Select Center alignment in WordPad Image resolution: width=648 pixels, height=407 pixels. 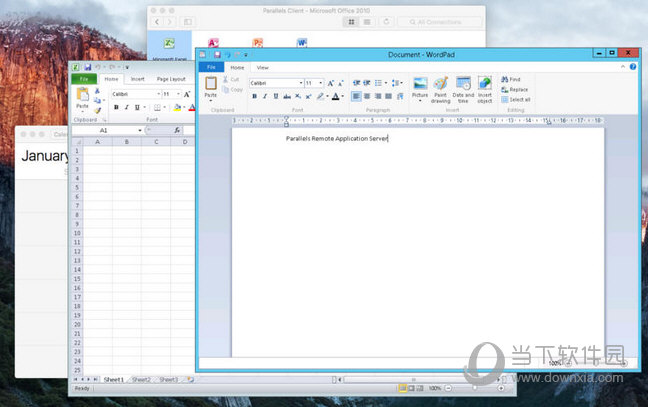click(367, 96)
